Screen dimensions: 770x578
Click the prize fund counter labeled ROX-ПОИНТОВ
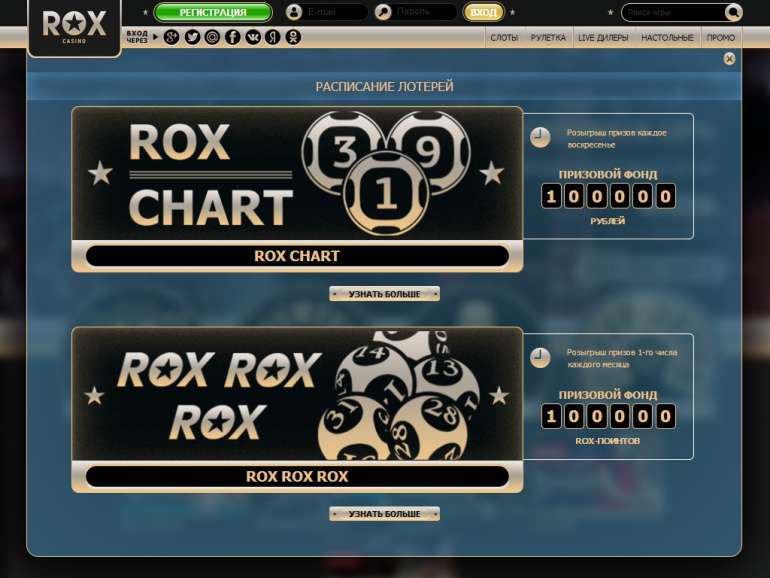pyautogui.click(x=608, y=416)
